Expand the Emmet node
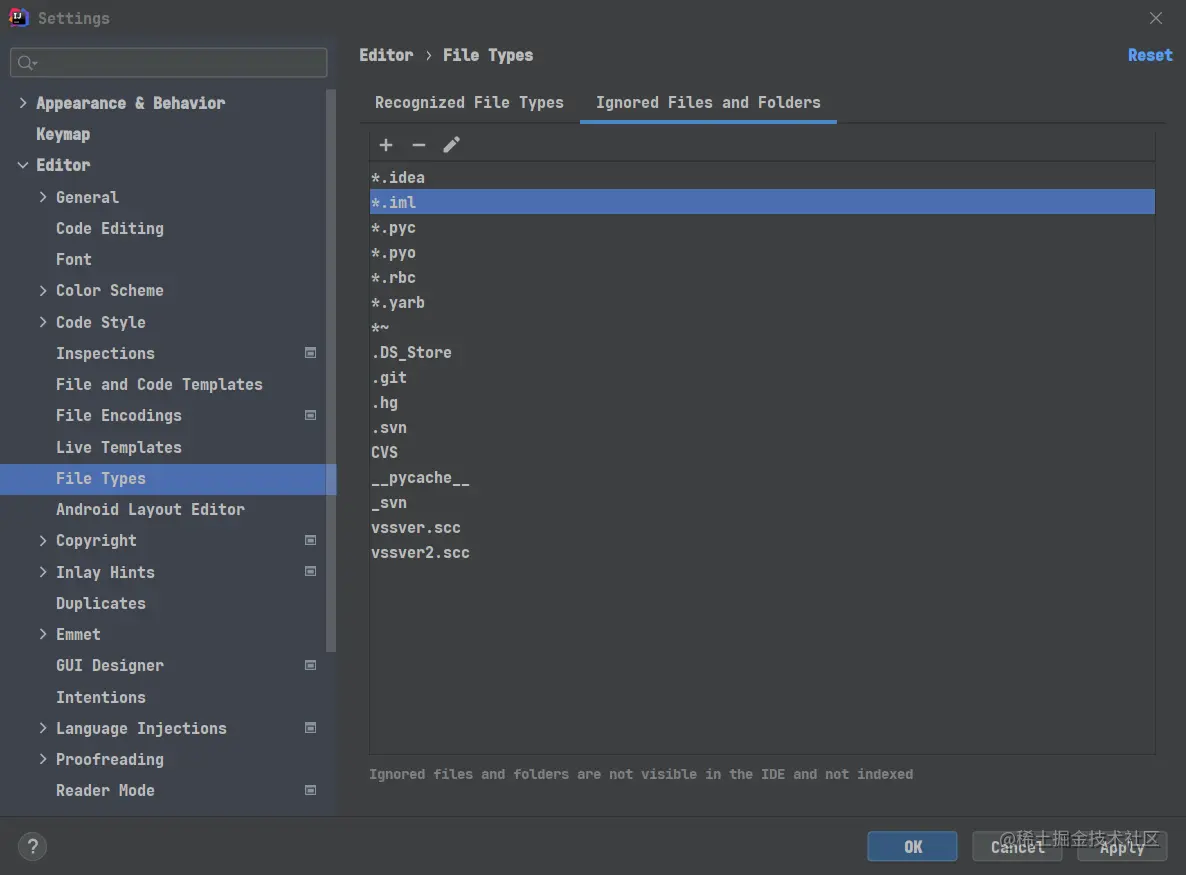The image size is (1186, 875). tap(43, 634)
